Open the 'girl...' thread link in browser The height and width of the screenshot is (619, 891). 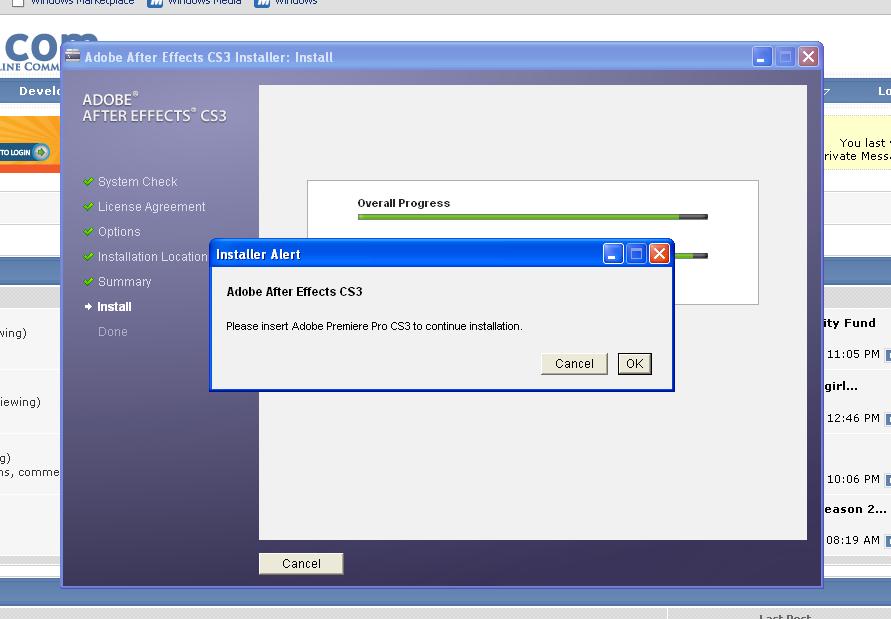841,386
